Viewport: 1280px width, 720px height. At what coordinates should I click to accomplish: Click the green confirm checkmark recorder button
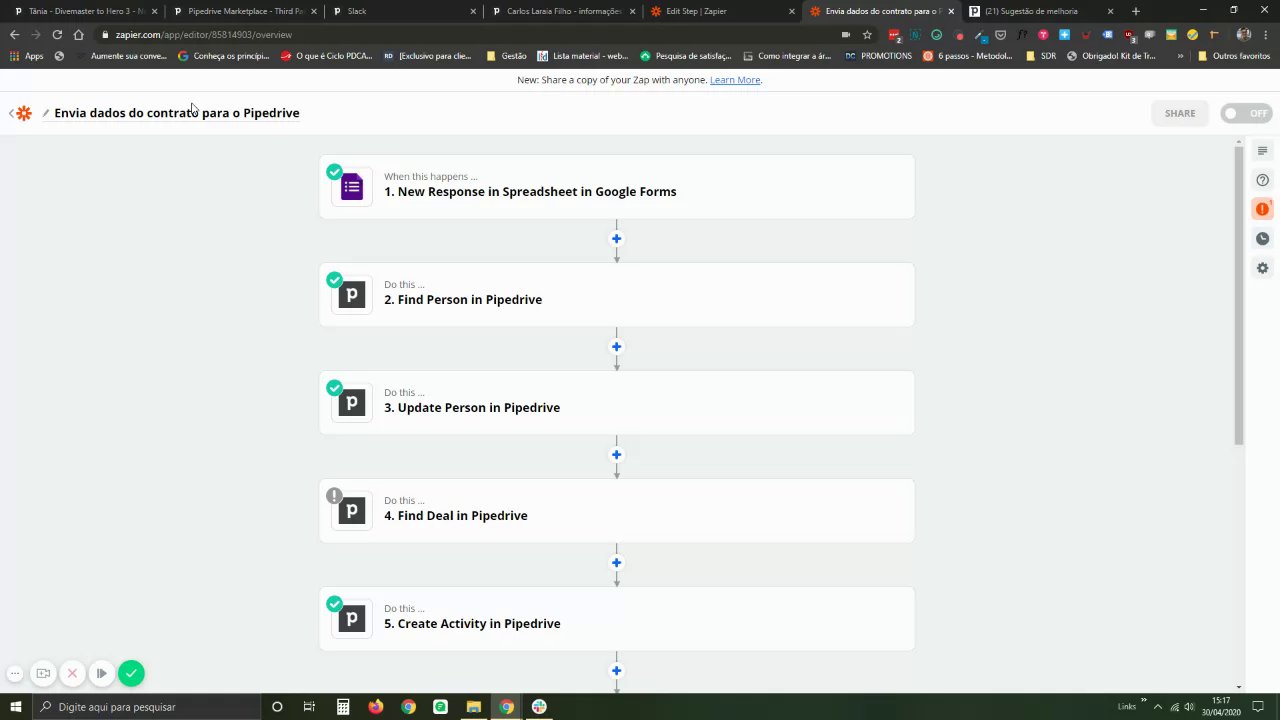coord(131,673)
